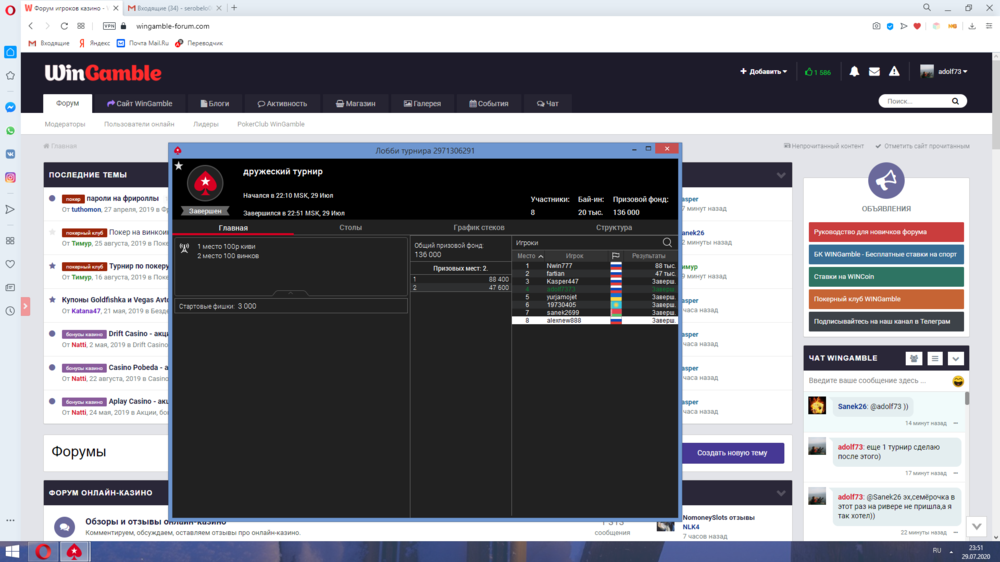Switch to the Структура tab in lobby
Image resolution: width=1000 pixels, height=562 pixels.
tap(614, 228)
